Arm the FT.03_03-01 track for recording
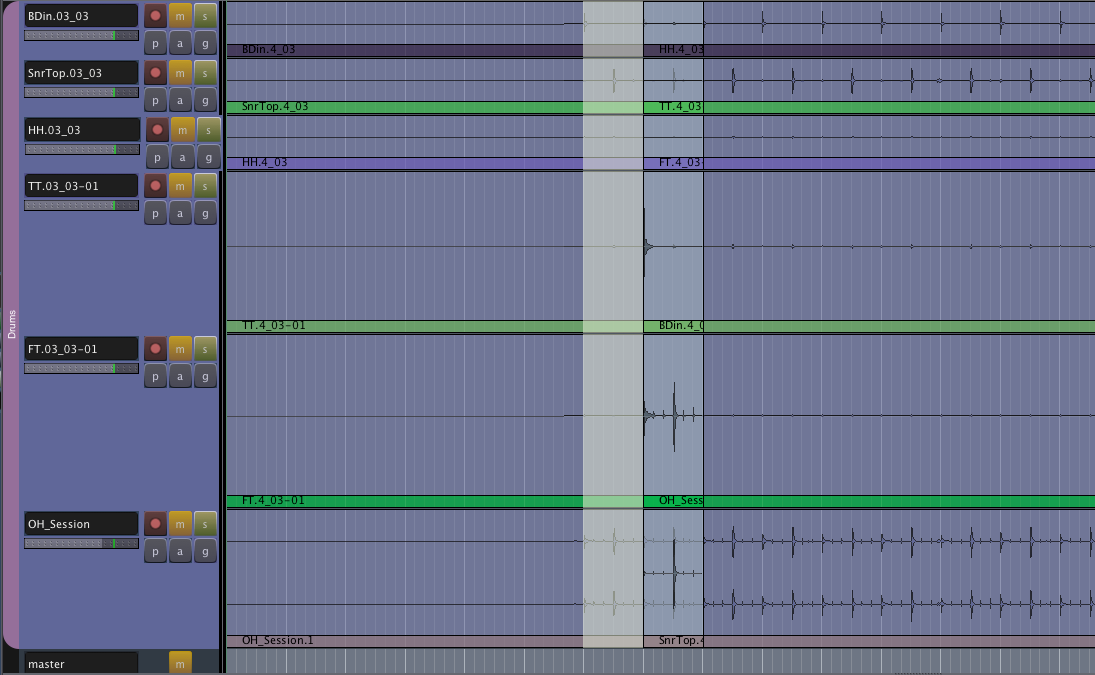 [x=155, y=348]
